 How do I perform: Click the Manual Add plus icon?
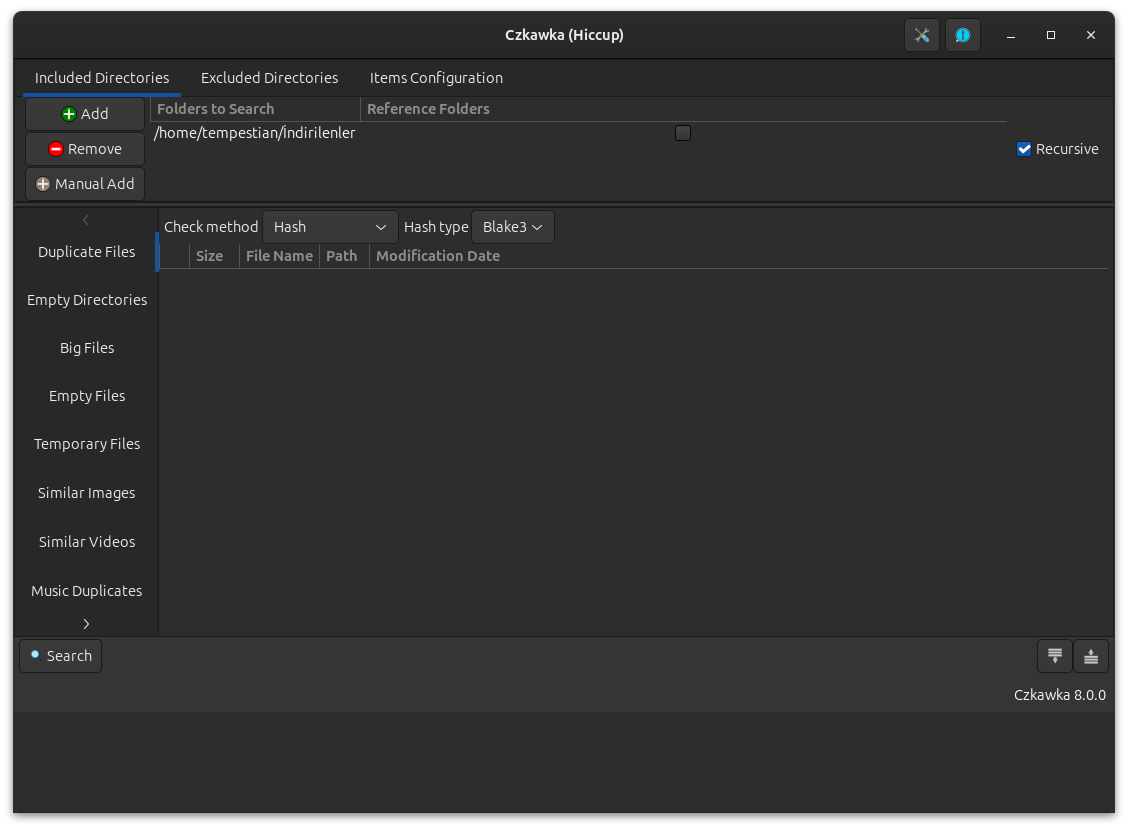[43, 184]
